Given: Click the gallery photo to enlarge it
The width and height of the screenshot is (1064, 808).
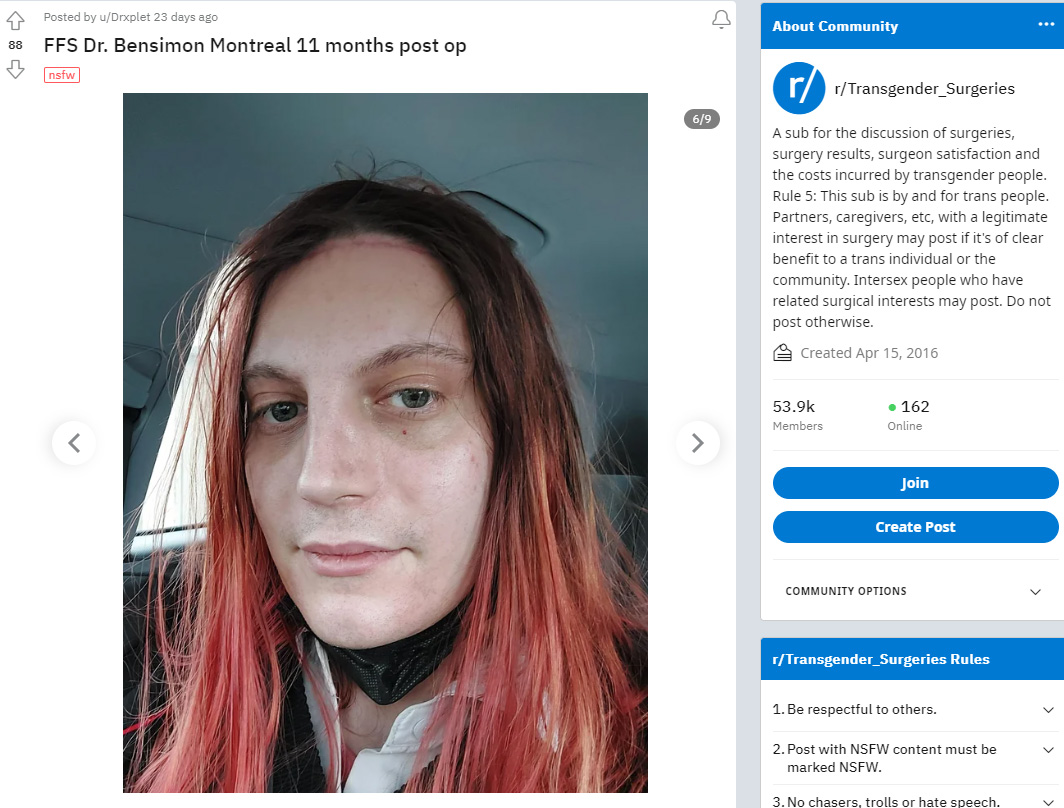Looking at the screenshot, I should [385, 442].
